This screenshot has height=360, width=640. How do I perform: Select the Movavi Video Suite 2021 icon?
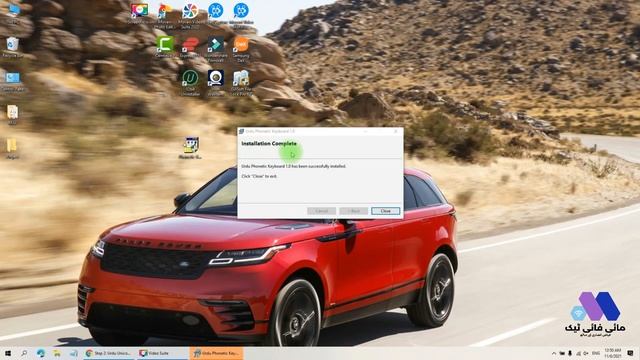pyautogui.click(x=190, y=15)
